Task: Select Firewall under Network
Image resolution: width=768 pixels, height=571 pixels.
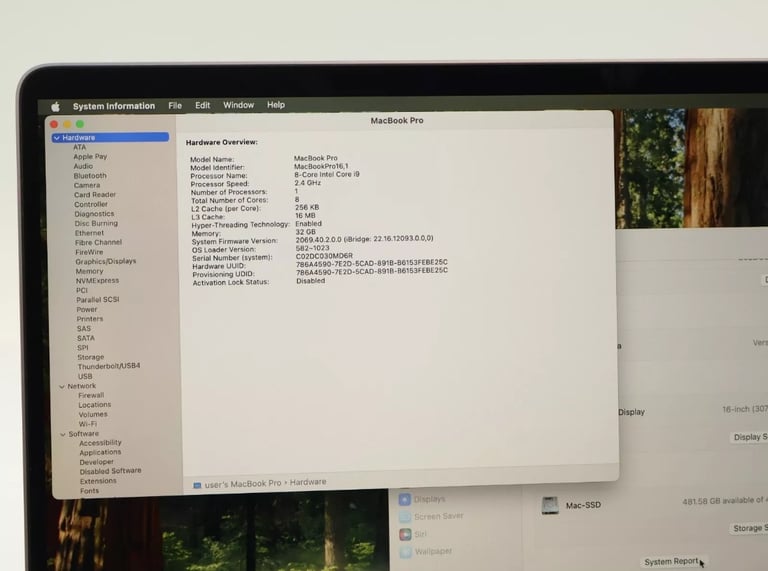Action: pyautogui.click(x=91, y=395)
